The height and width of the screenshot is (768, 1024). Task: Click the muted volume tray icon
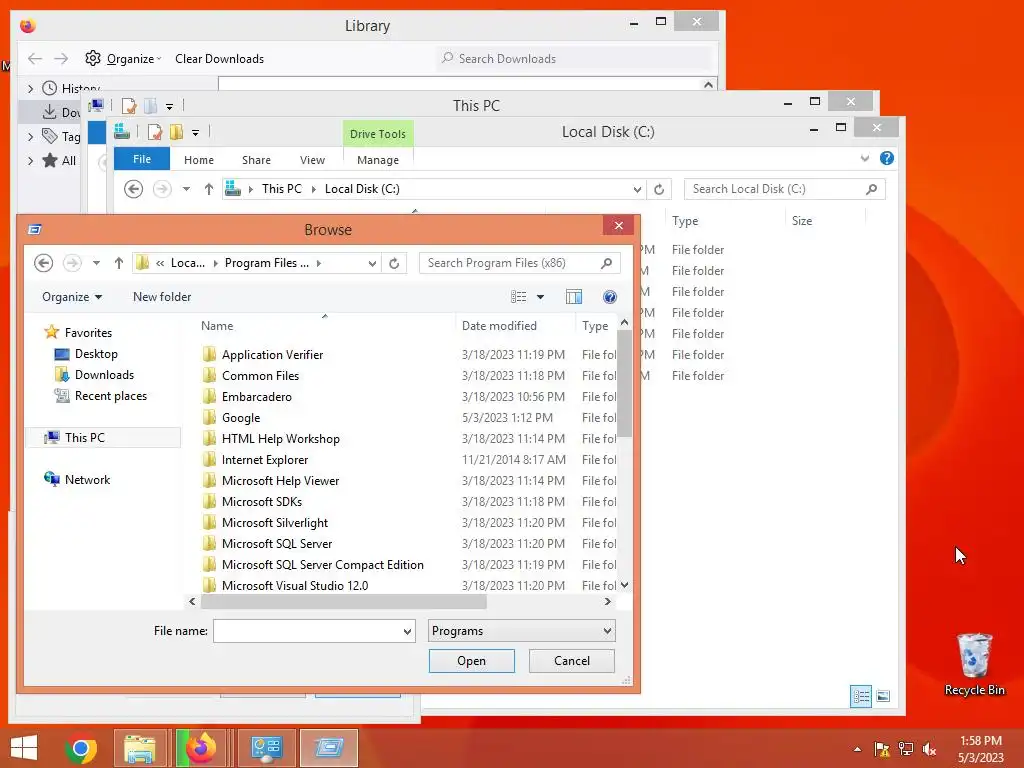(929, 749)
